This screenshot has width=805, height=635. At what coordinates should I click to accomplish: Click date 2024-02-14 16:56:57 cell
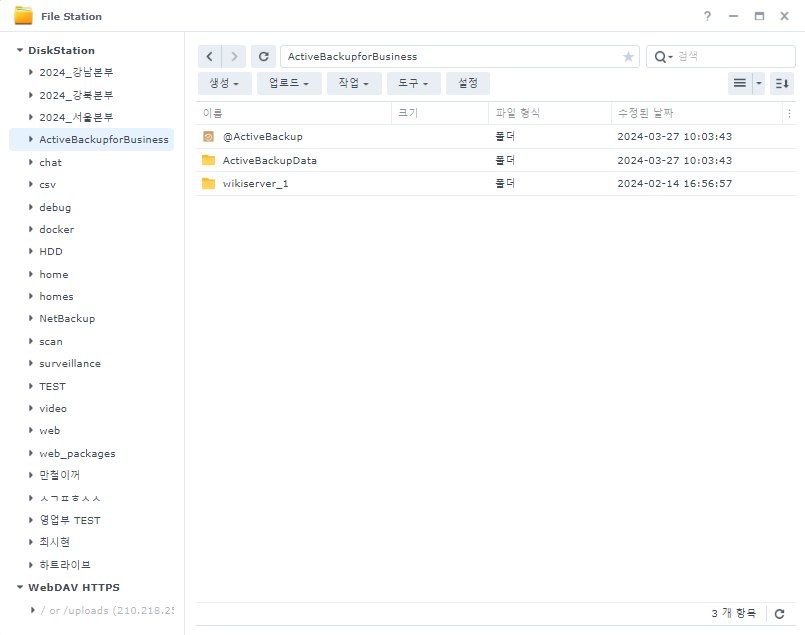pyautogui.click(x=675, y=183)
